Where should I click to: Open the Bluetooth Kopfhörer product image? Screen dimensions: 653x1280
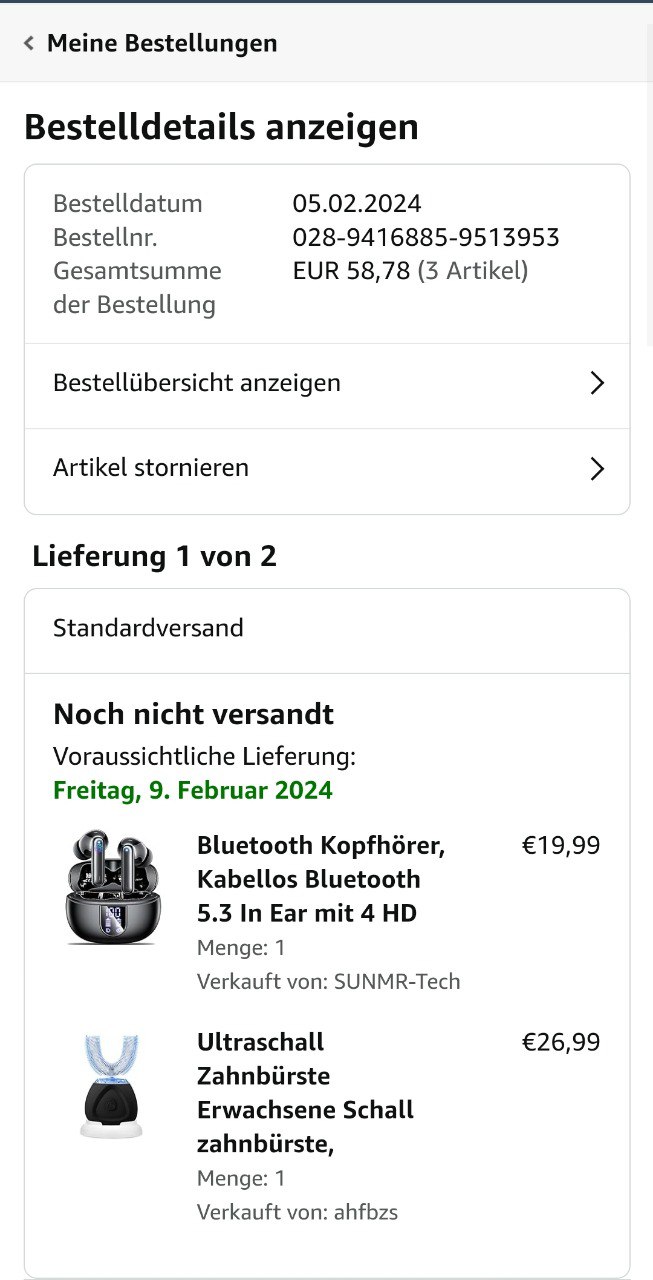pyautogui.click(x=111, y=886)
